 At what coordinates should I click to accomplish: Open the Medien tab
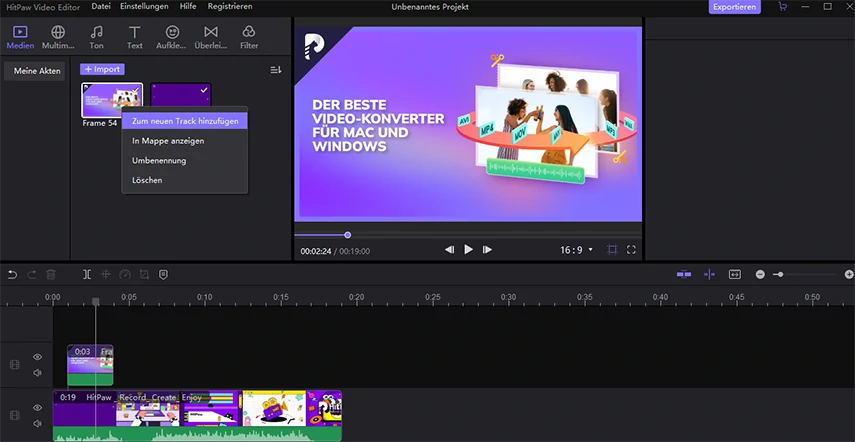point(20,38)
